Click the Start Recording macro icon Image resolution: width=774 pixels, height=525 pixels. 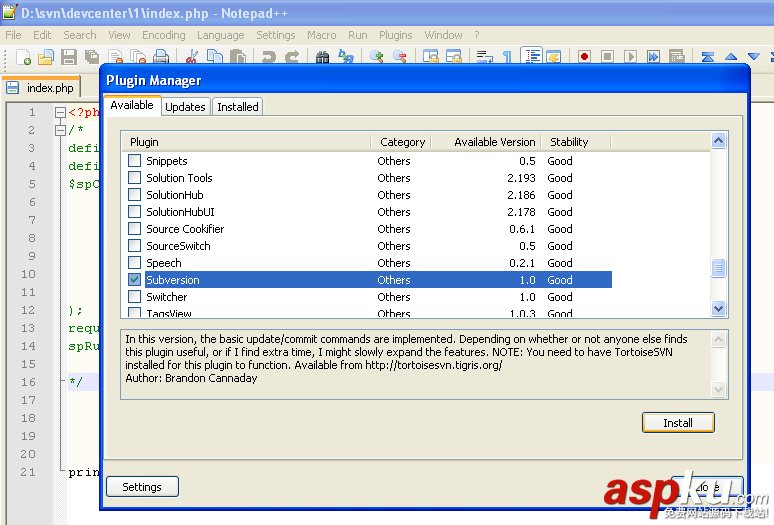coord(584,57)
